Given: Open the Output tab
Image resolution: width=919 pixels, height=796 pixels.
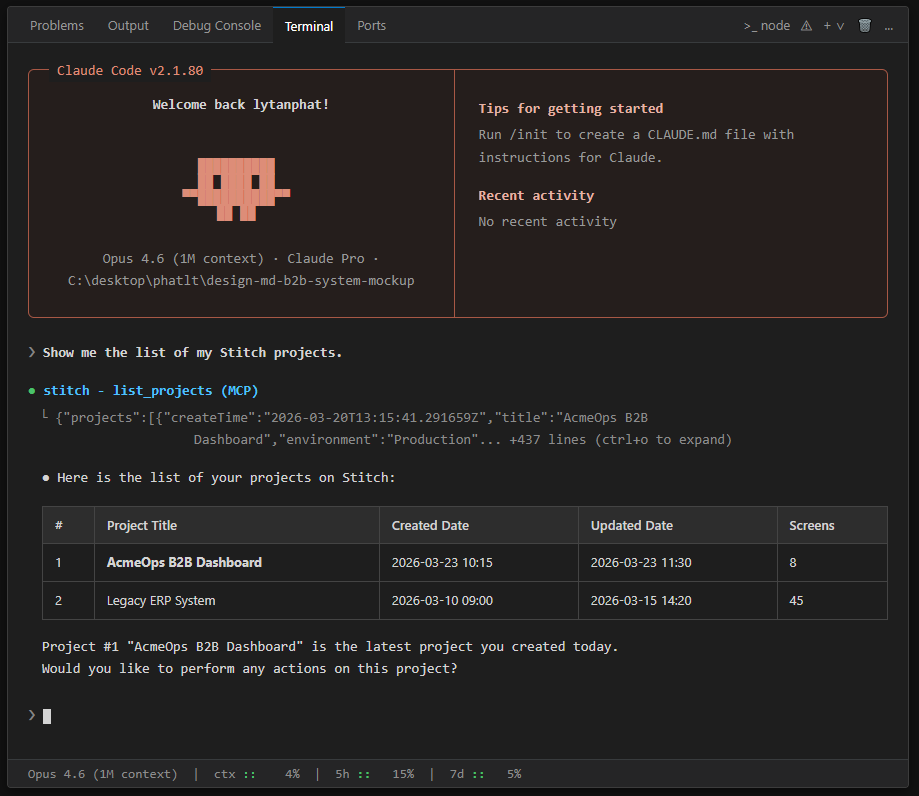Looking at the screenshot, I should [x=128, y=26].
